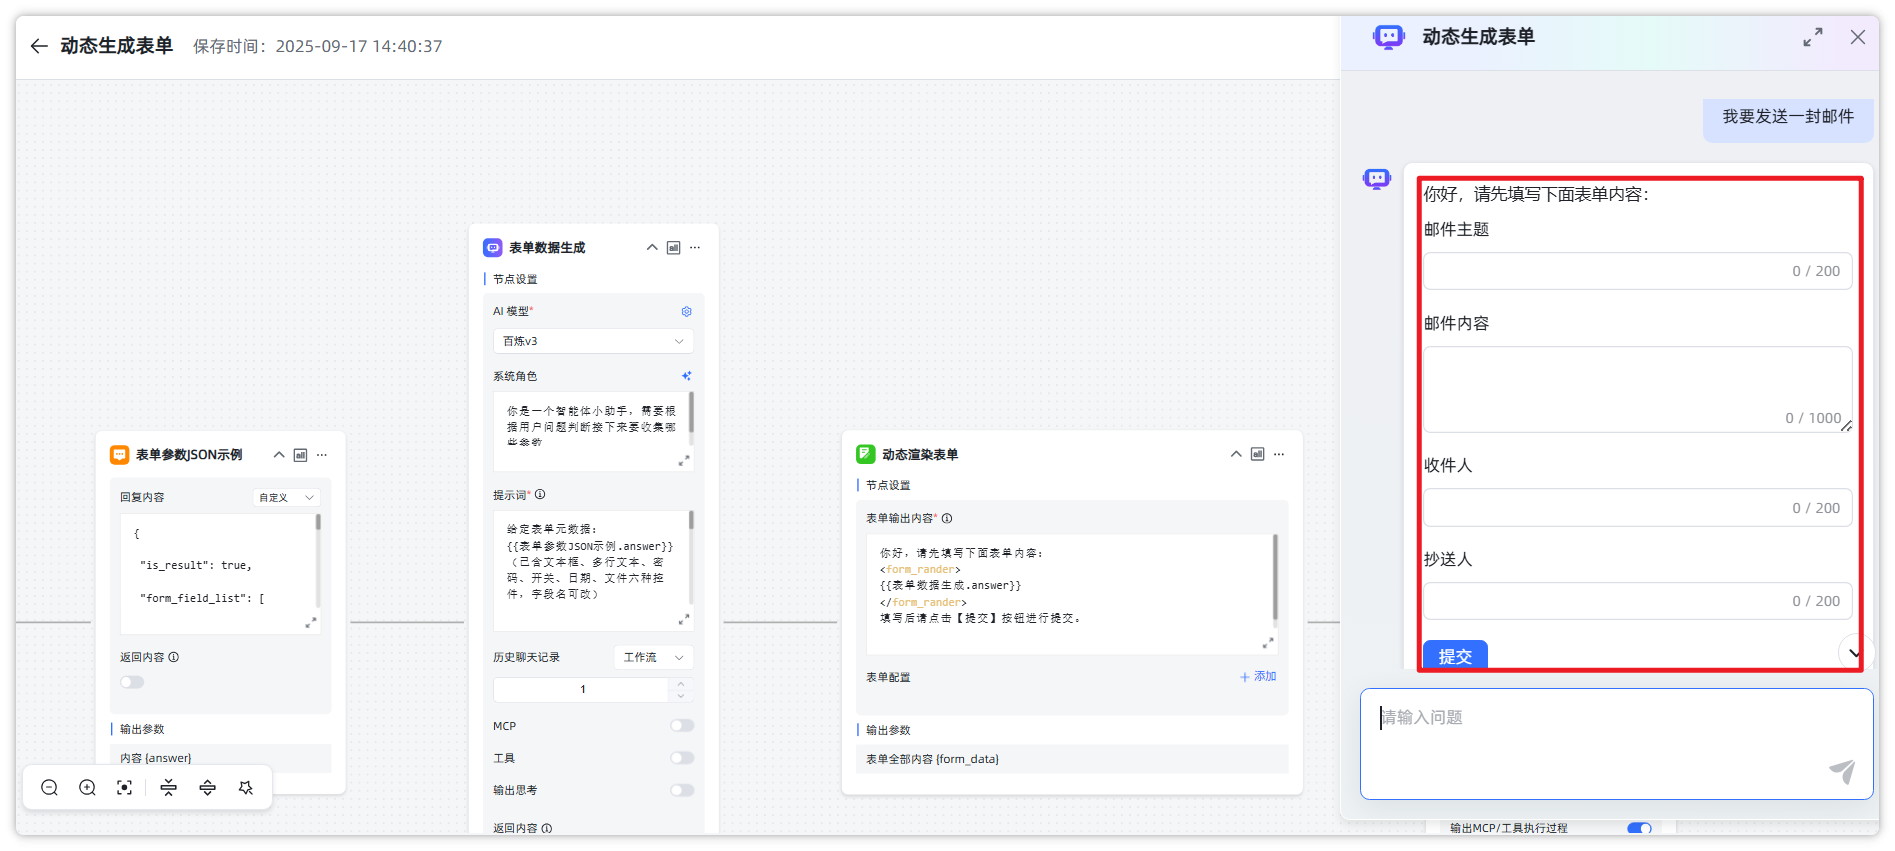This screenshot has width=1895, height=851.
Task: Click the 表单数据生成 node's parameter panel icon
Action: [x=674, y=248]
